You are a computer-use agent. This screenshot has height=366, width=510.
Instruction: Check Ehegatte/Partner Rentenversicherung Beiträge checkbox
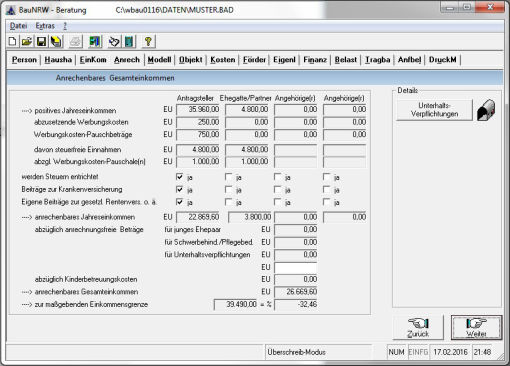pos(229,202)
